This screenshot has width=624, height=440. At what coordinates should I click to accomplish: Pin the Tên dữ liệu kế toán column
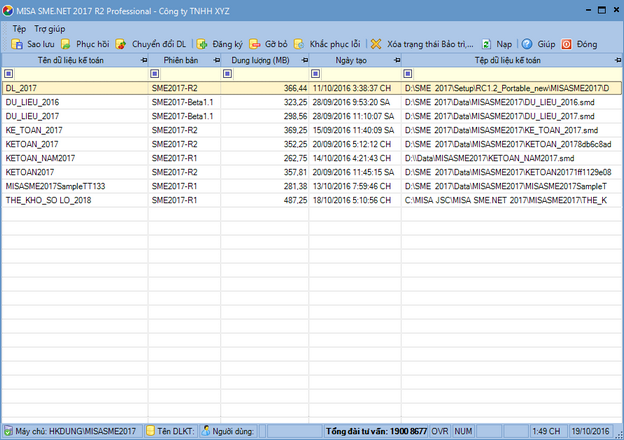coord(144,60)
